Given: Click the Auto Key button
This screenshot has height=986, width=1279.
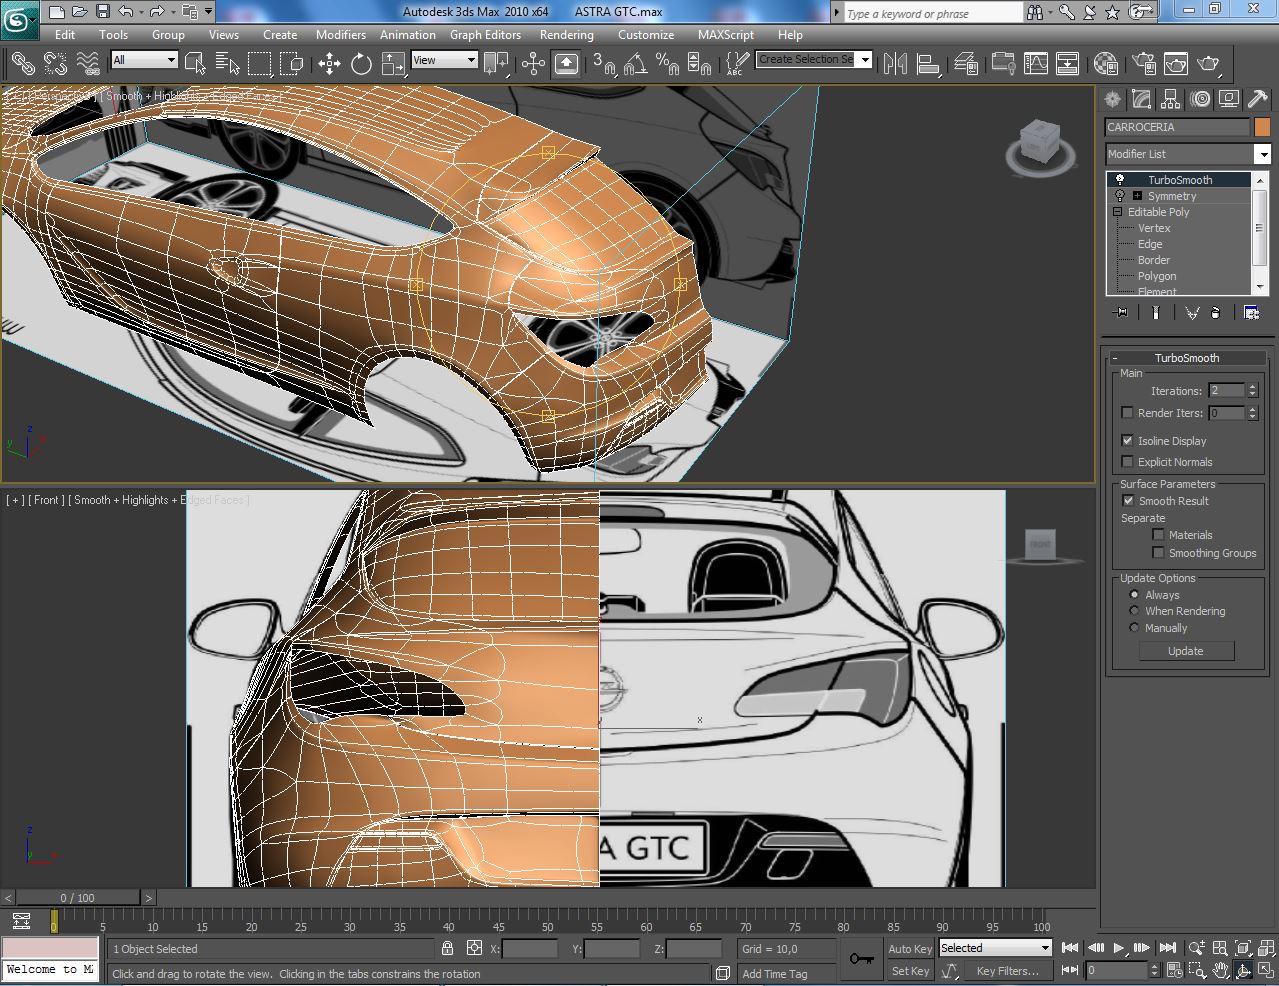Looking at the screenshot, I should pos(909,949).
